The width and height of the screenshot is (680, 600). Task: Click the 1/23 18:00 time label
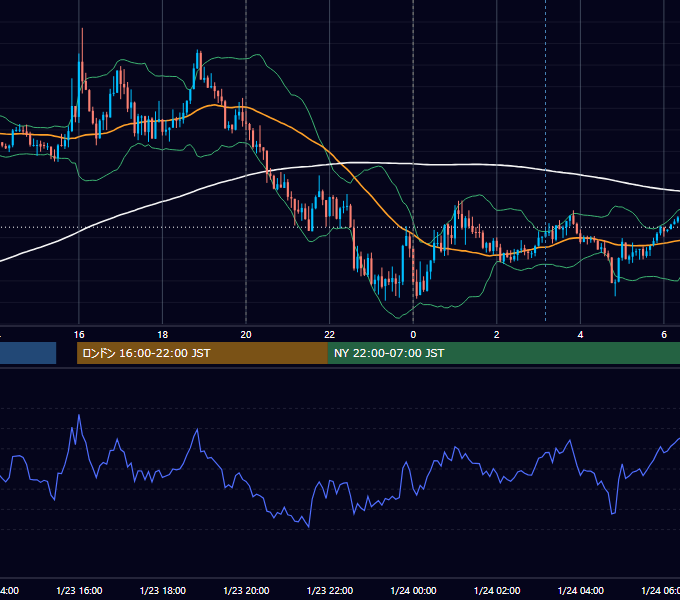163,590
